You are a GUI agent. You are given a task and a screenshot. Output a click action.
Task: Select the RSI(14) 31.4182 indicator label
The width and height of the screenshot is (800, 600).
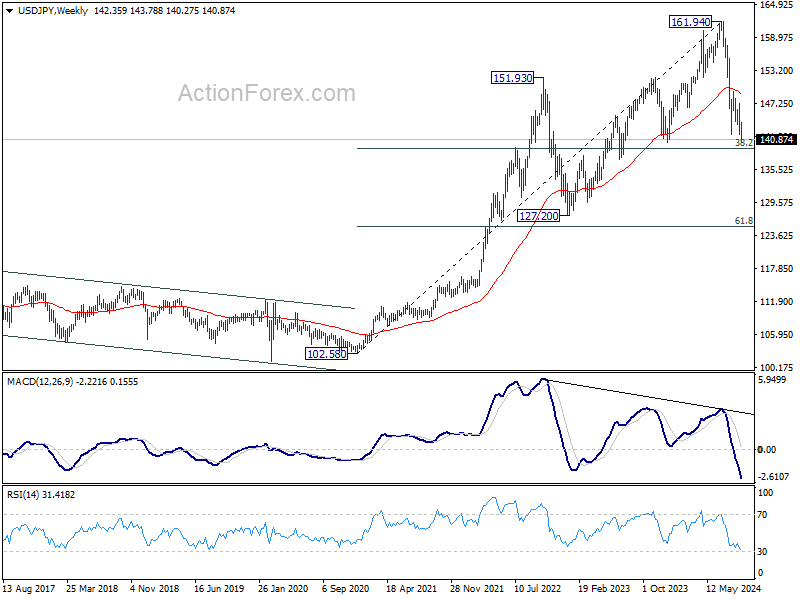click(40, 494)
